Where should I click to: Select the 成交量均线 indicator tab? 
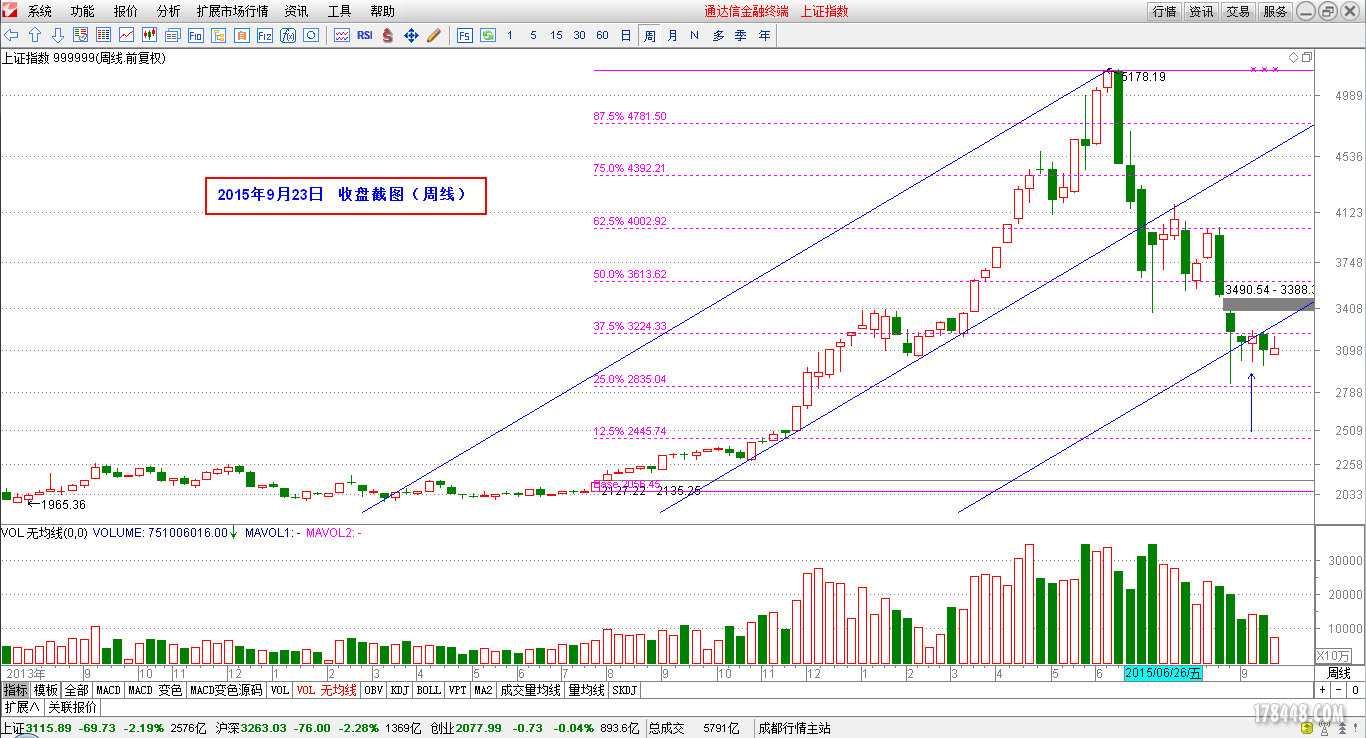point(531,690)
